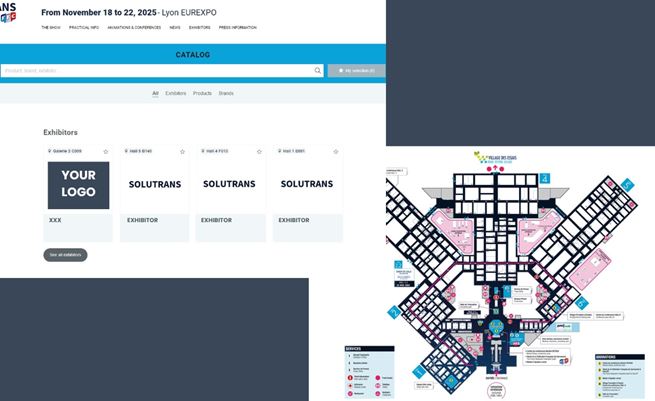Open the Solutrans logo on Hall 5 card
Viewport: 655px width, 401px height.
[x=155, y=184]
